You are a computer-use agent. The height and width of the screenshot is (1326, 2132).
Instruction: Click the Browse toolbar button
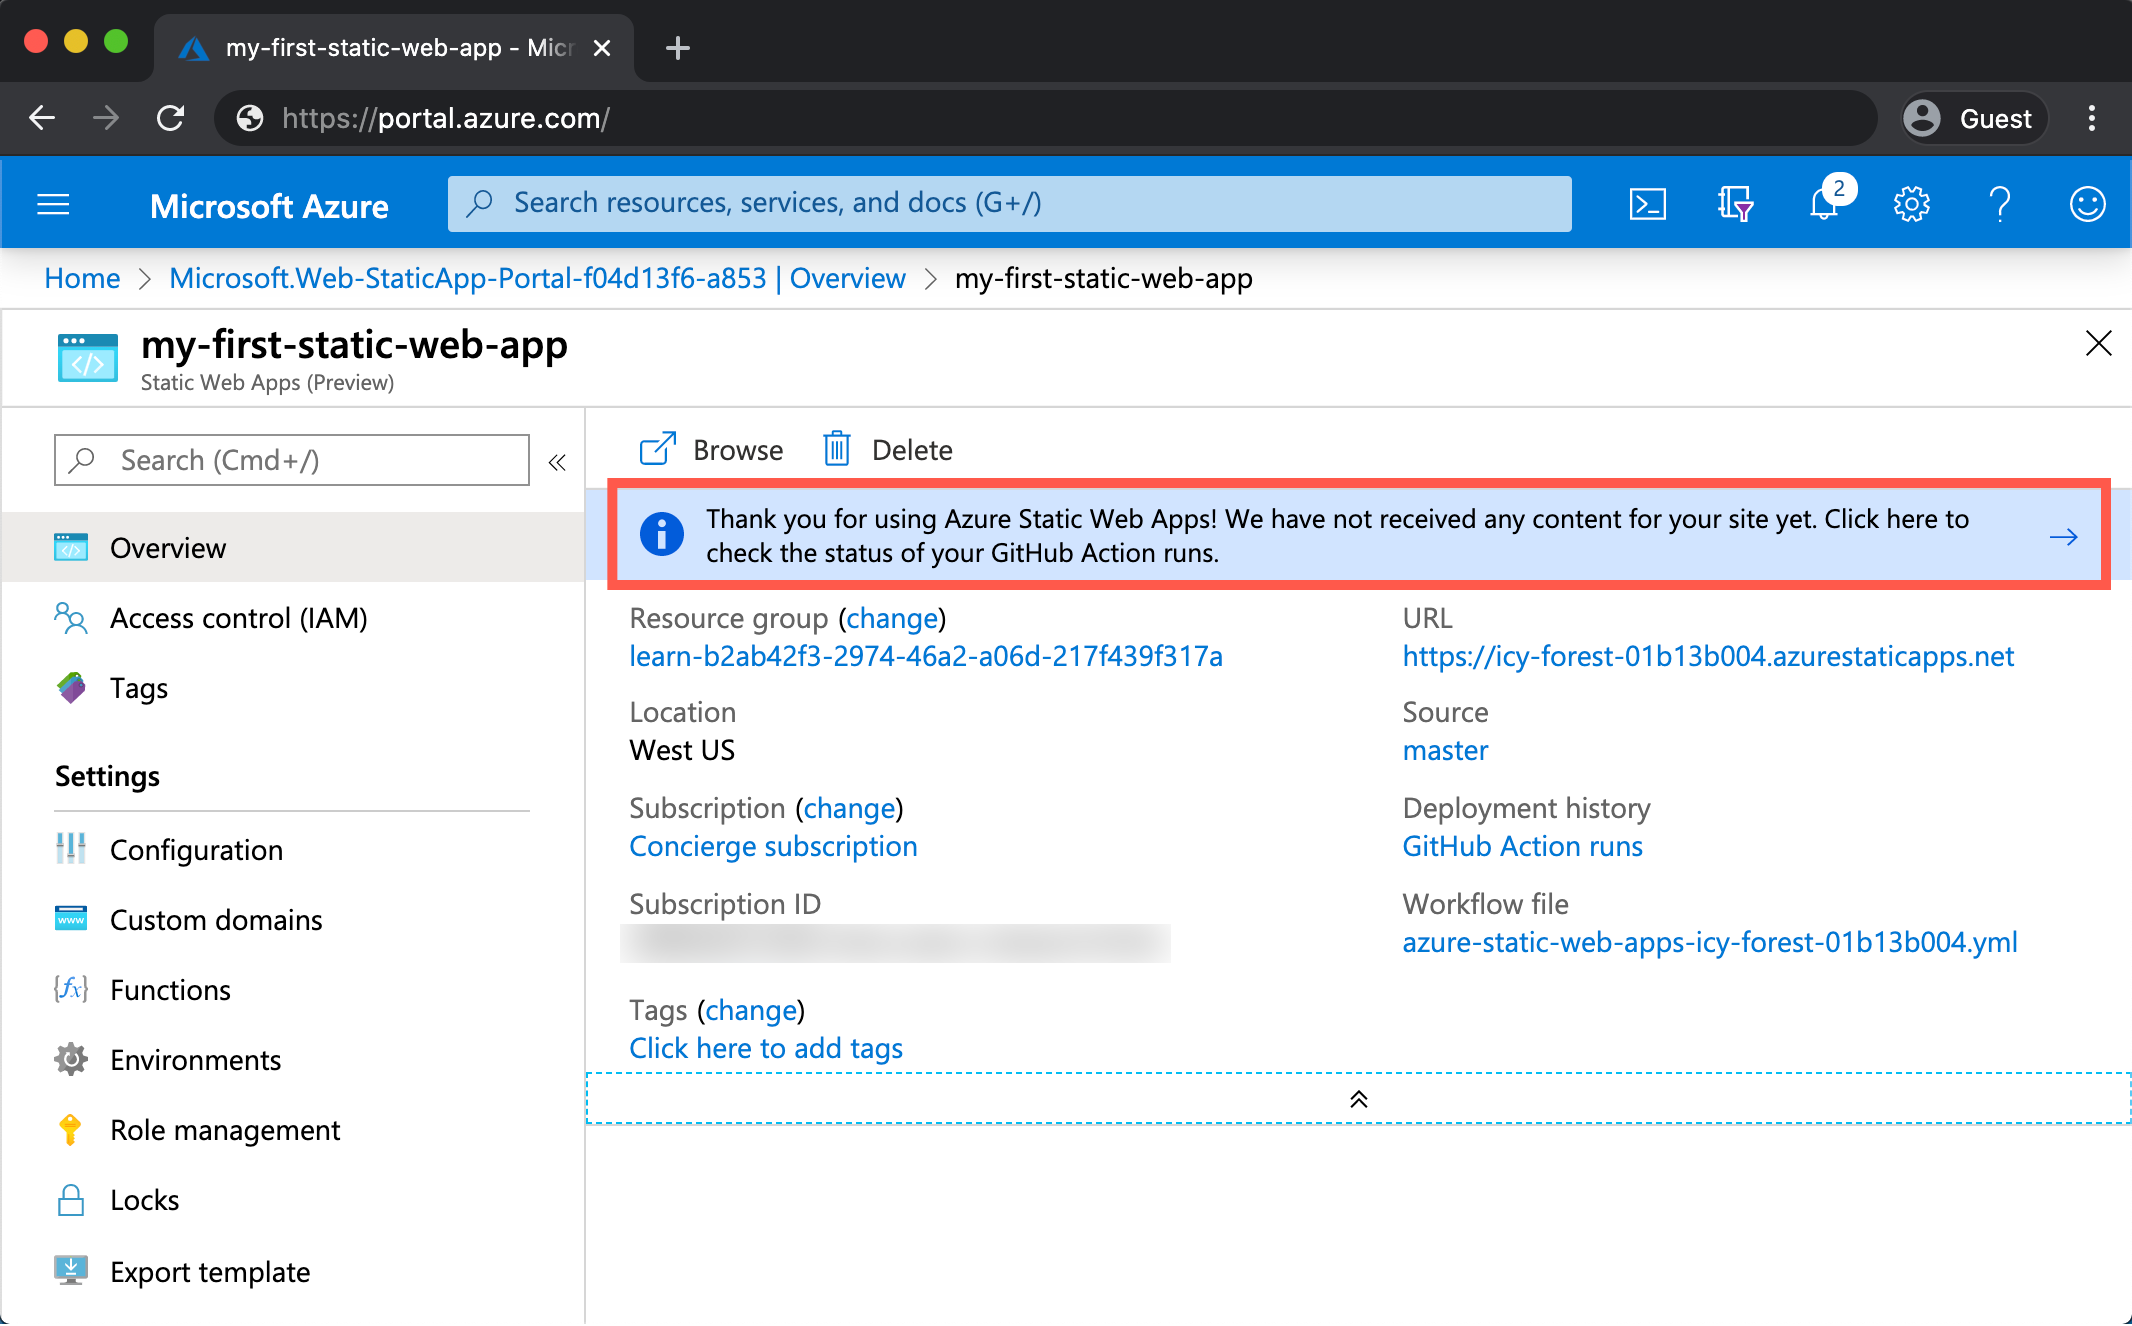[711, 450]
